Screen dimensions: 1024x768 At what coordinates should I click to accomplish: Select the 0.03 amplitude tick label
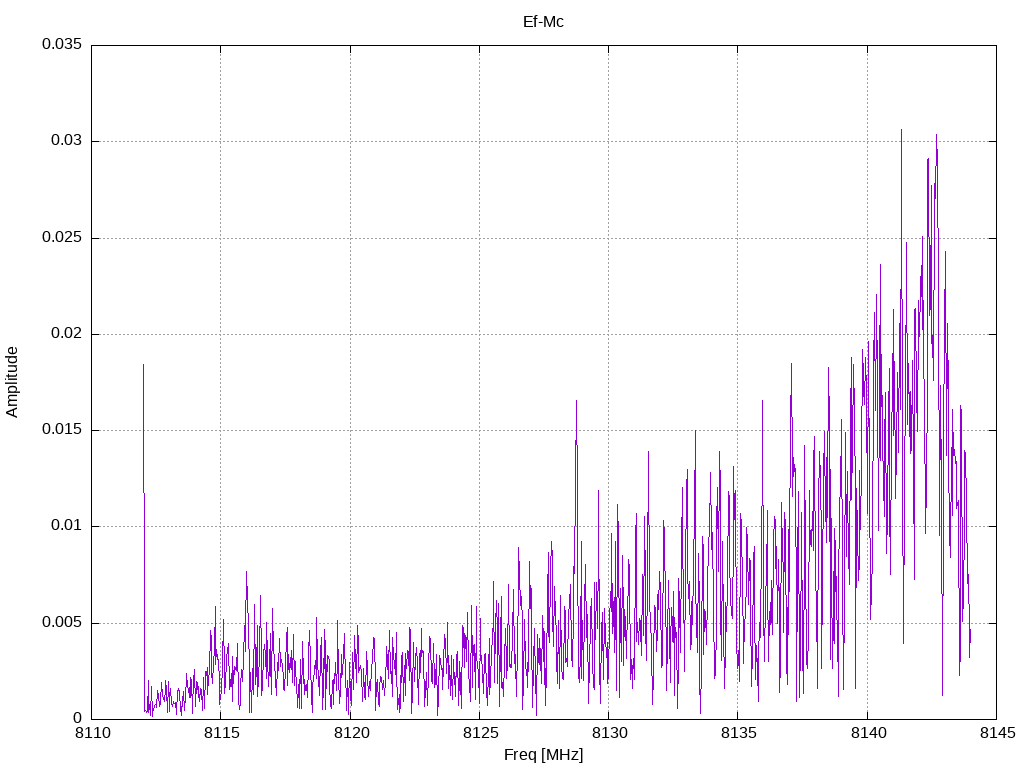click(x=64, y=141)
